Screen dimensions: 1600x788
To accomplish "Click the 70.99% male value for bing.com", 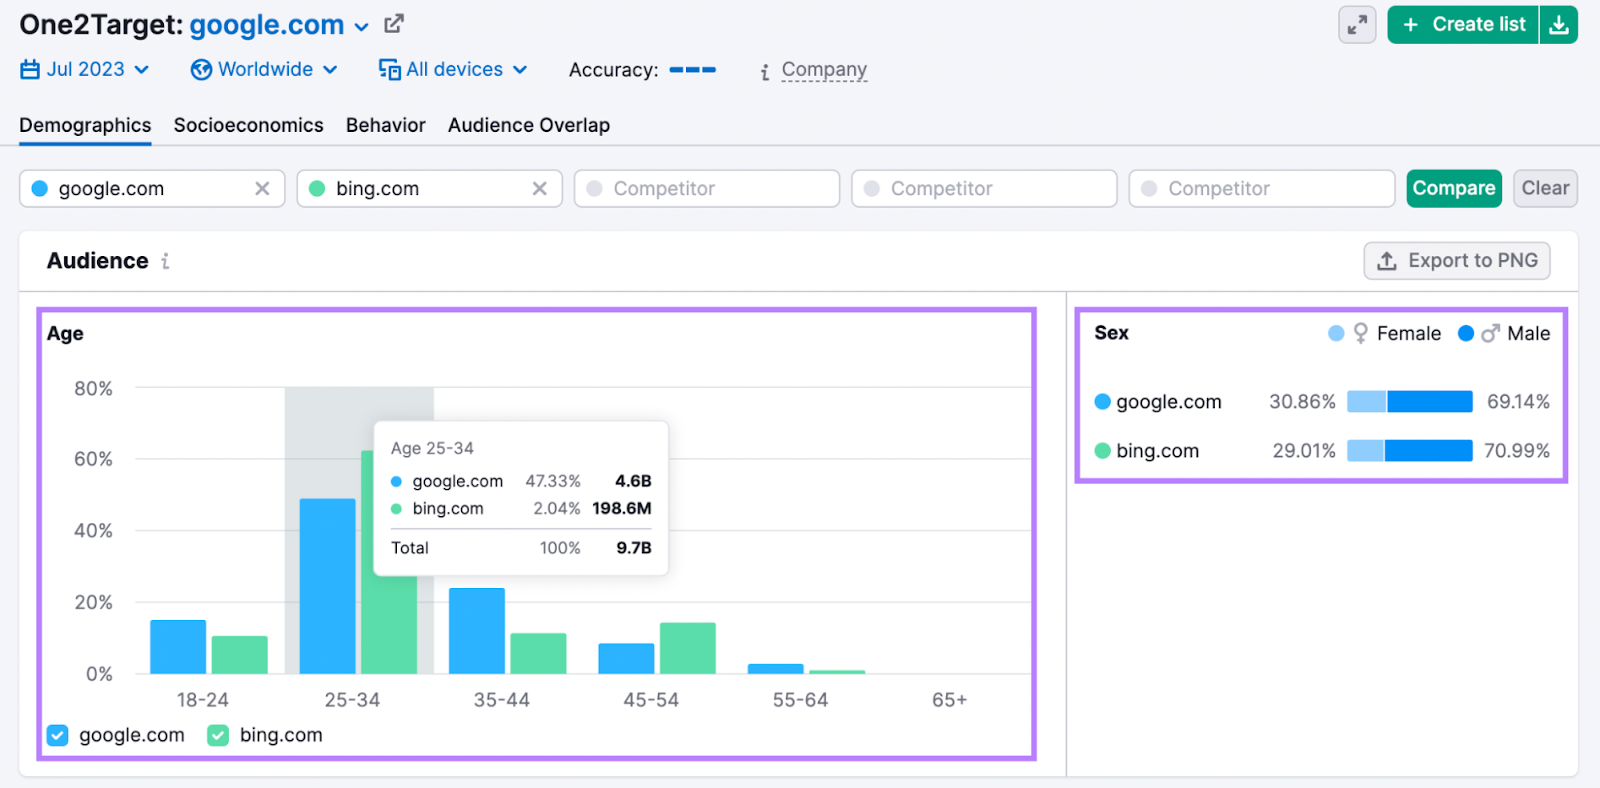I will (1517, 451).
